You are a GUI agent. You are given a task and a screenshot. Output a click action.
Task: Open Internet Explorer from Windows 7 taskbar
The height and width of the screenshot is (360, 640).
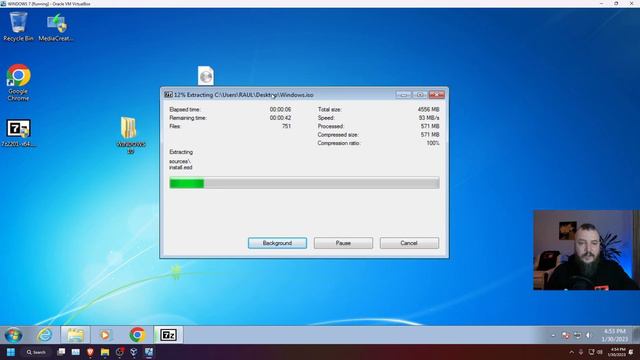tap(44, 335)
